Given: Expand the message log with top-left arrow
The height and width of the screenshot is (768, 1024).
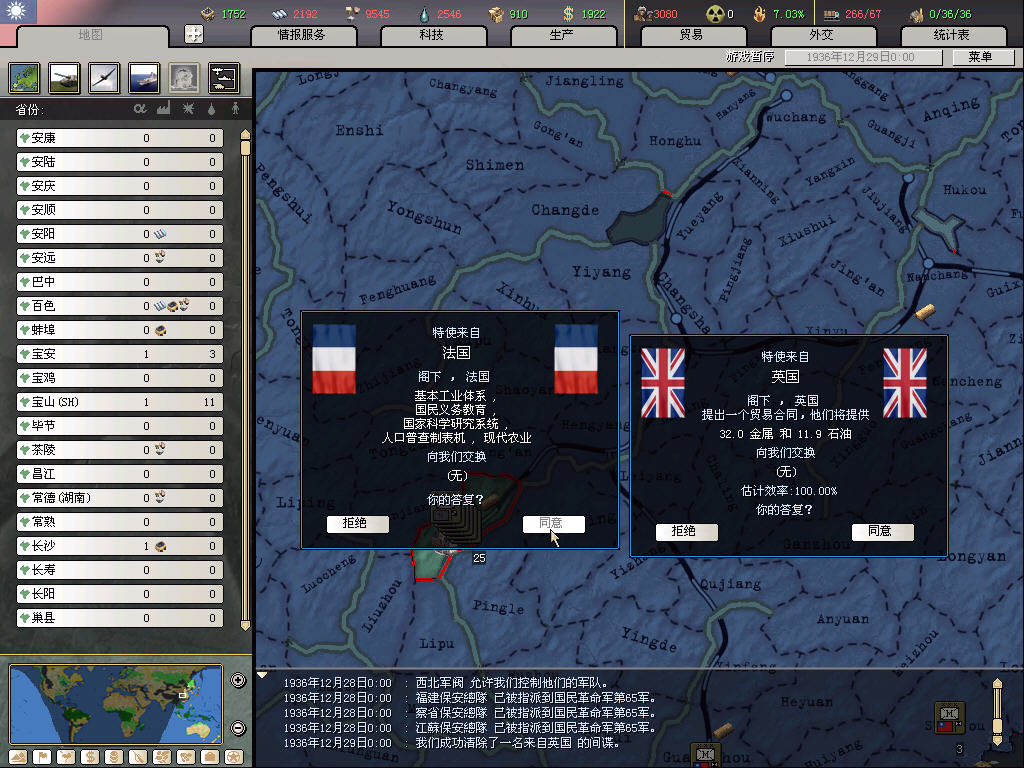Looking at the screenshot, I should [x=263, y=675].
